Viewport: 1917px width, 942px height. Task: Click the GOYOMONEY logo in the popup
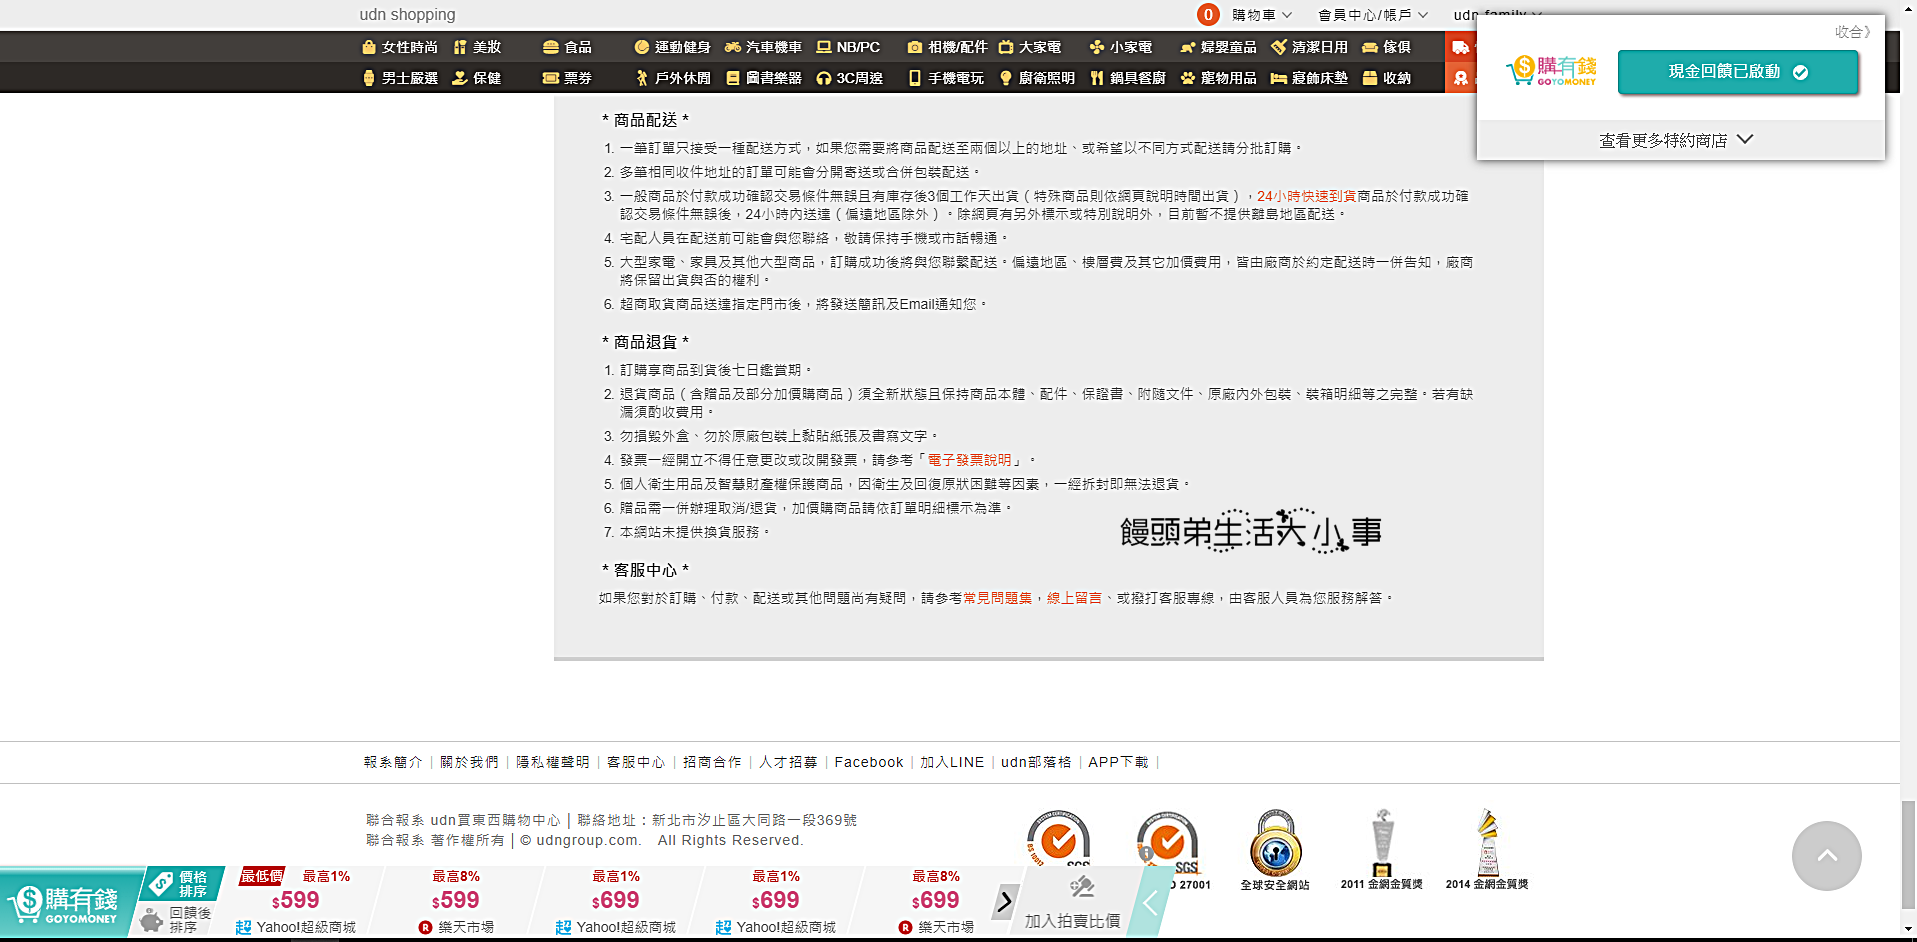click(x=1551, y=71)
